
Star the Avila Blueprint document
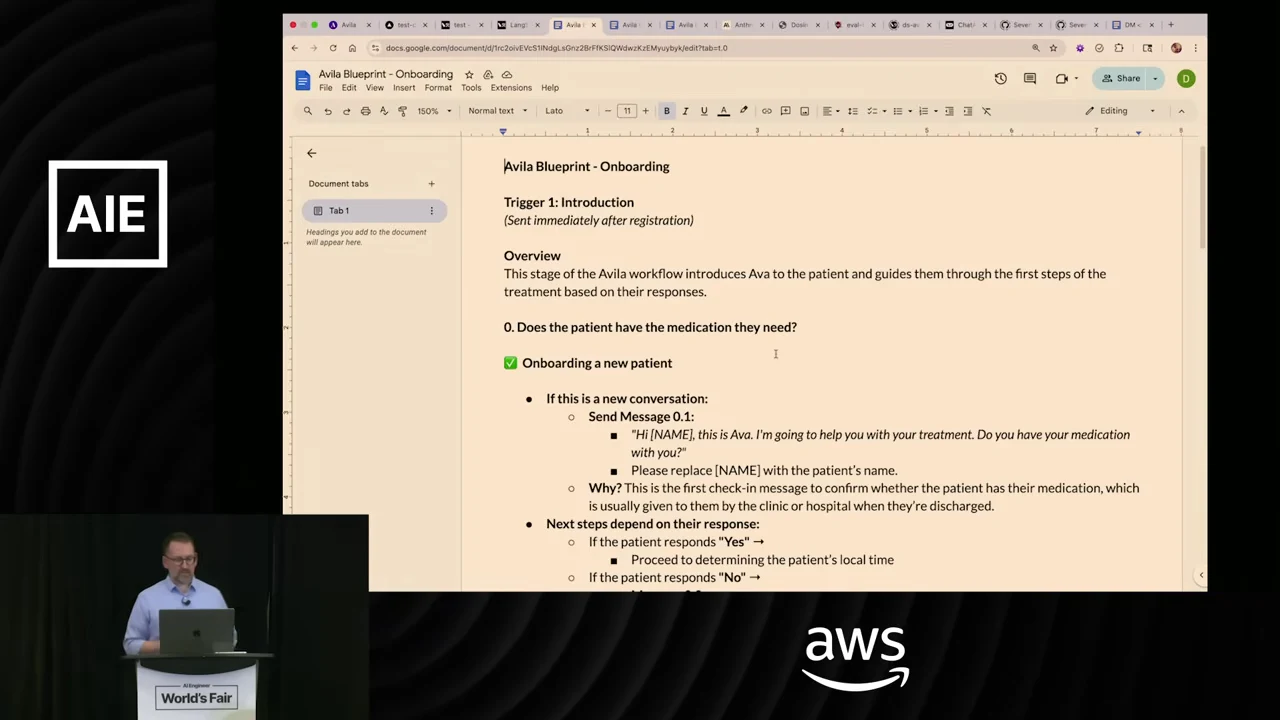coord(469,74)
